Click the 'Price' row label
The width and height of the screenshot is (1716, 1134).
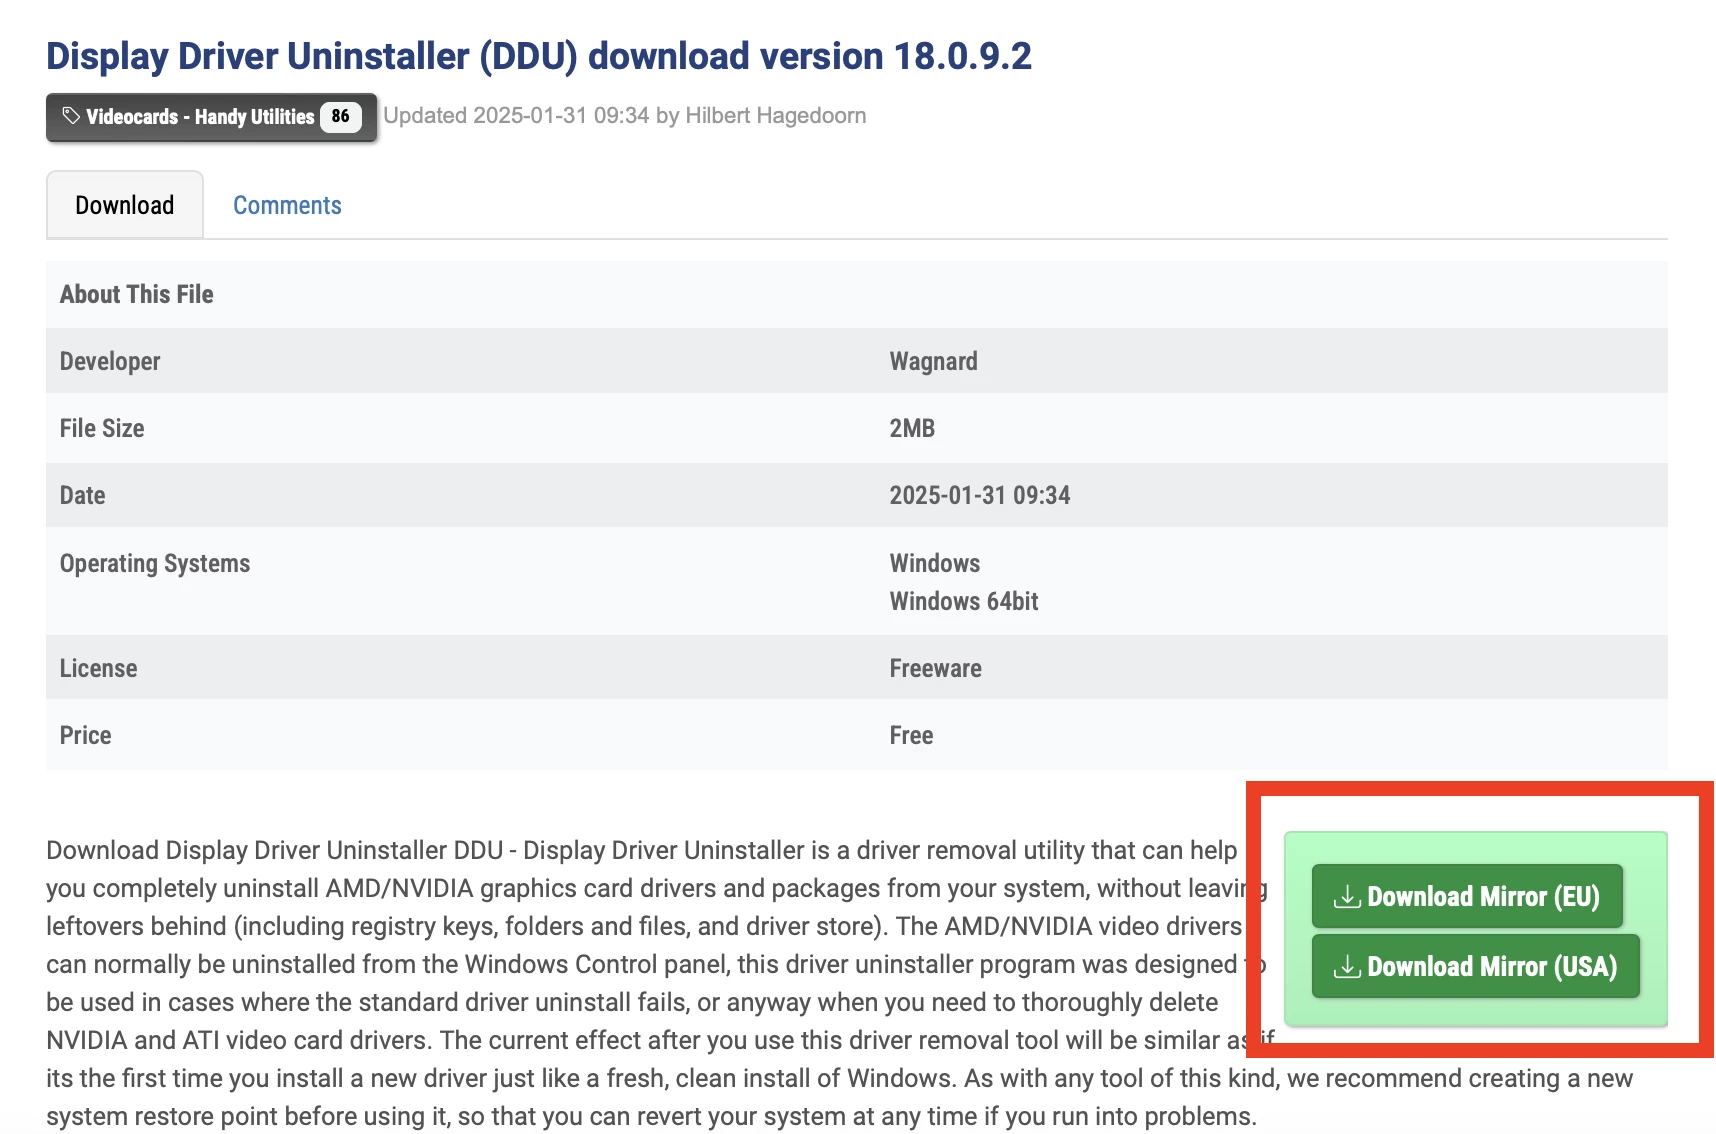[85, 735]
